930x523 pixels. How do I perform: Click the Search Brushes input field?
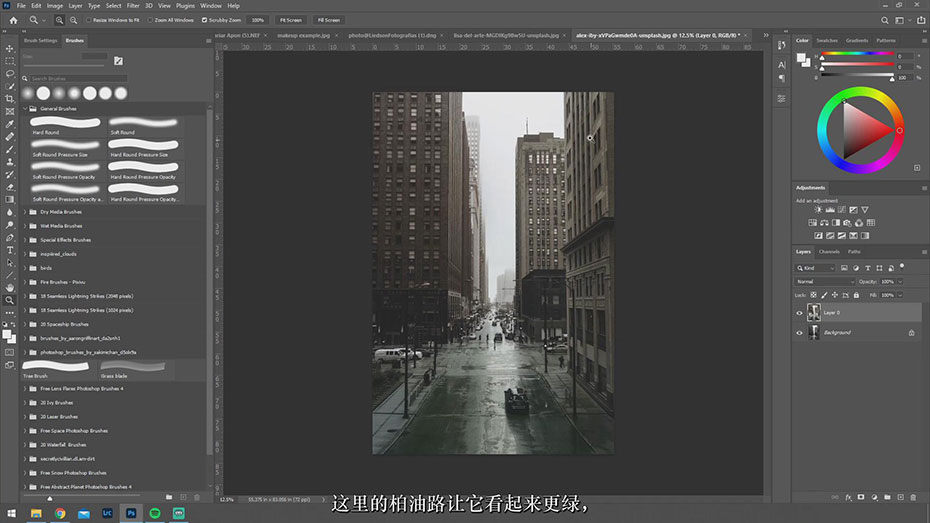[x=78, y=78]
